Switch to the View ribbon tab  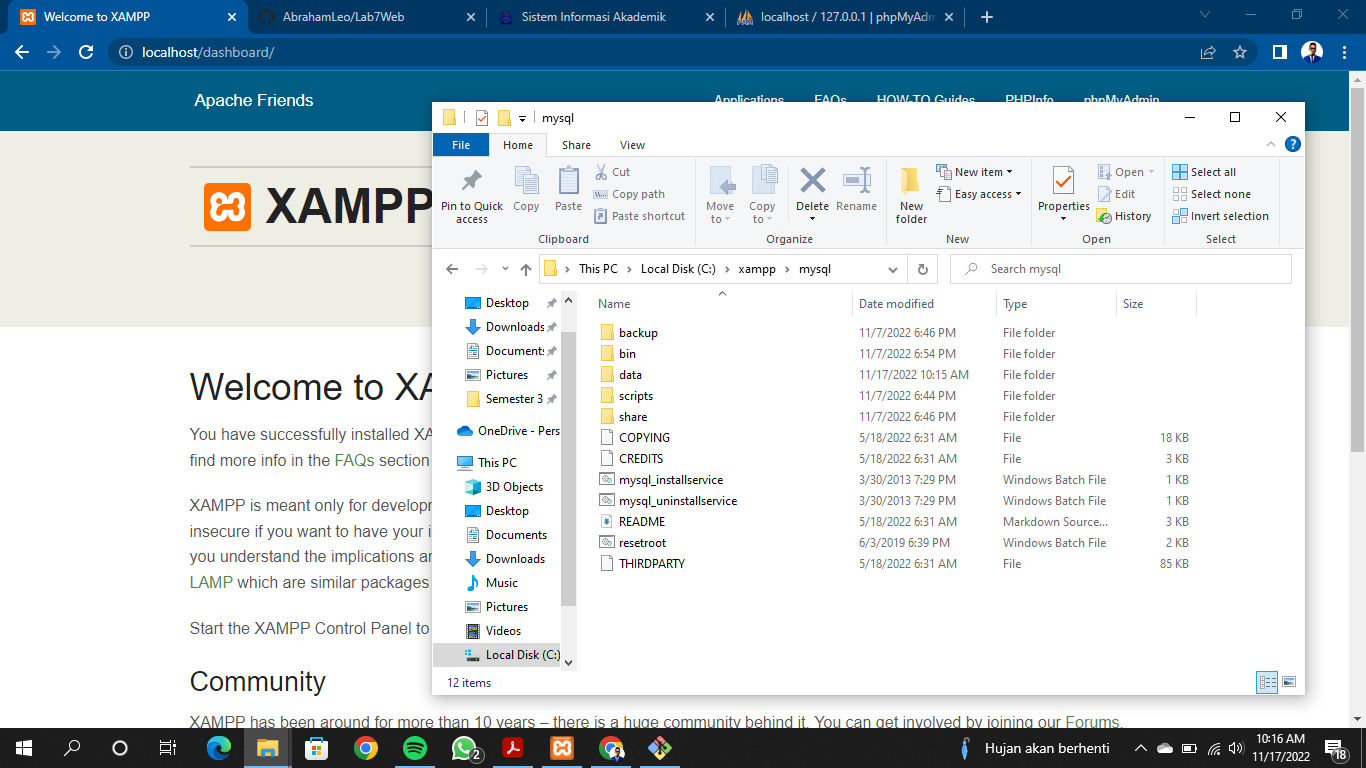(x=632, y=145)
